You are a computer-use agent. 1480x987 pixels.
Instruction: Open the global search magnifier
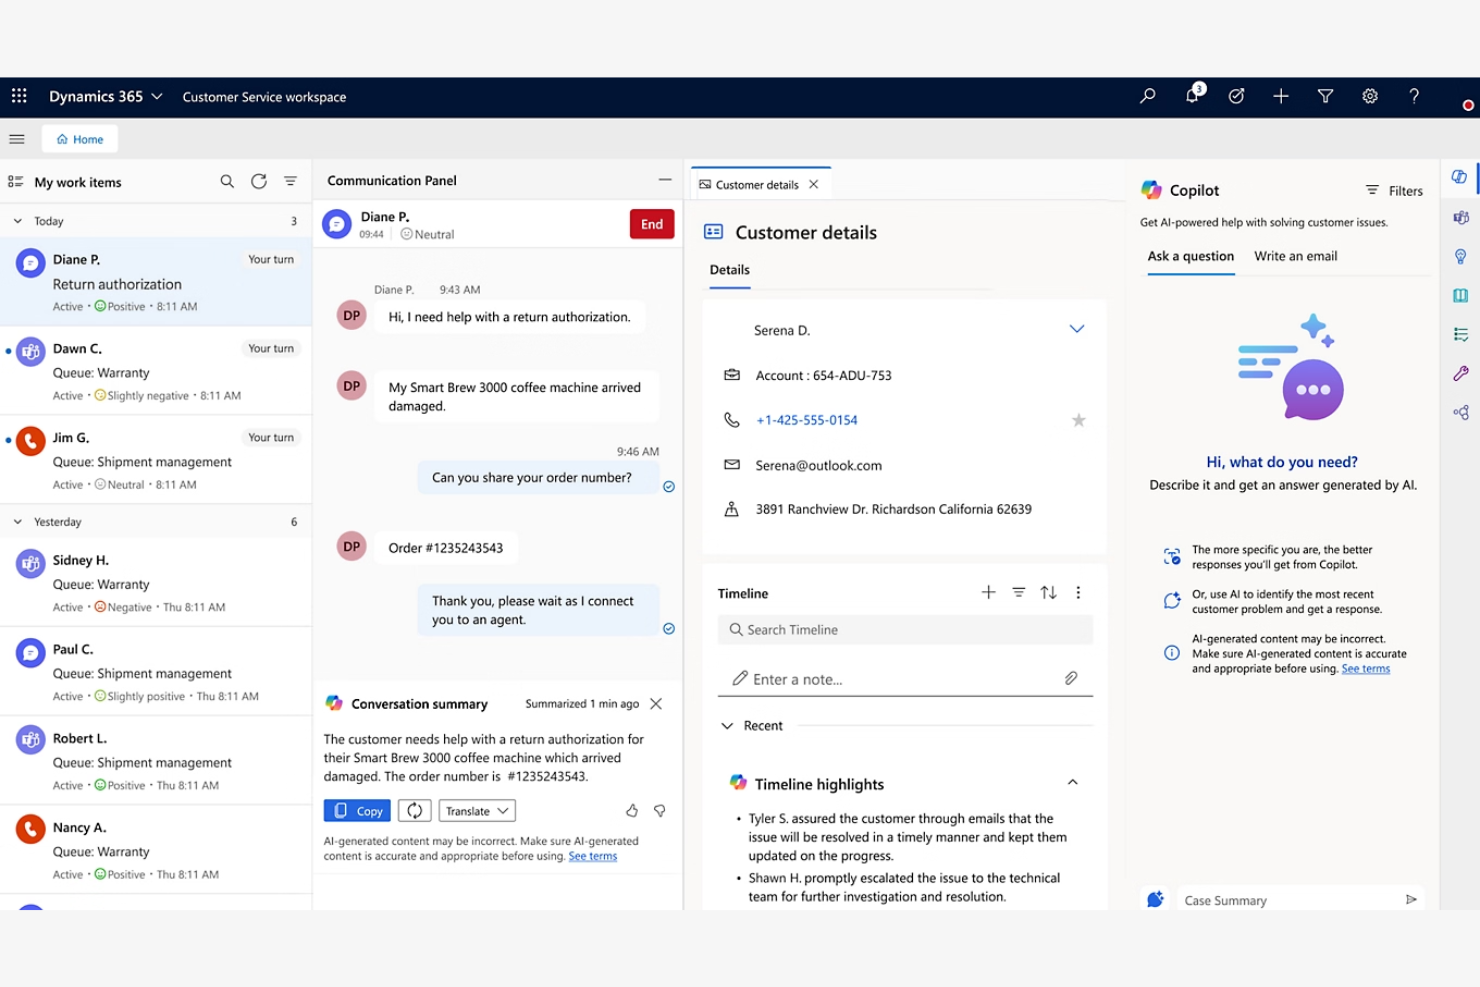(x=1146, y=96)
